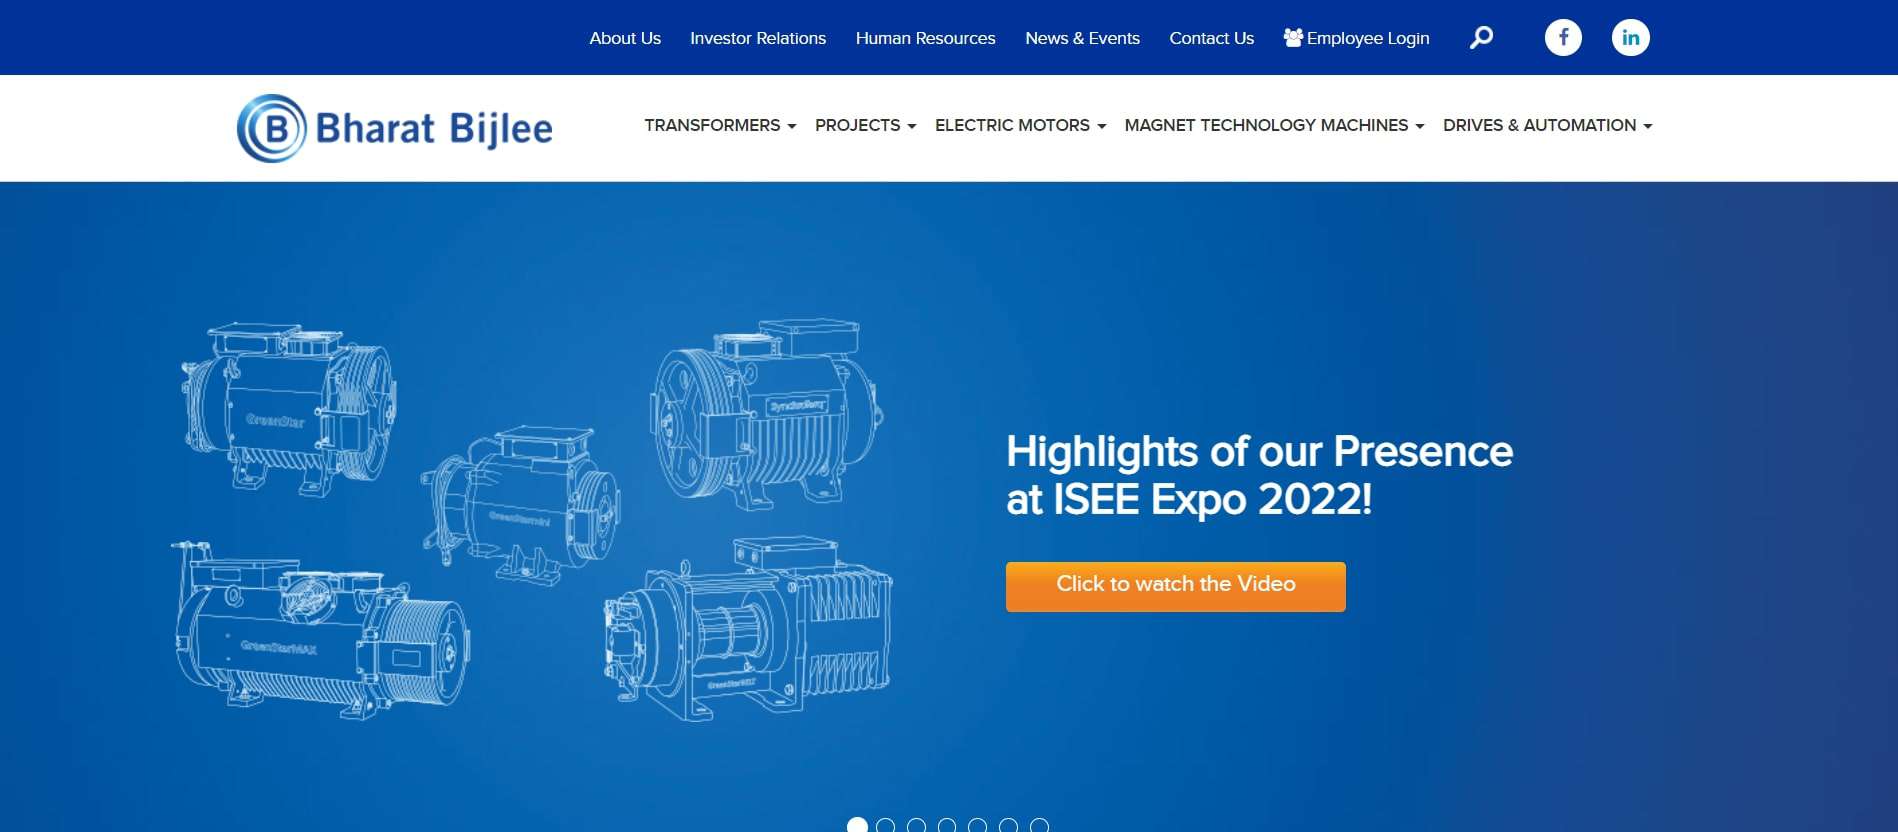Open the Facebook social icon

1563,38
